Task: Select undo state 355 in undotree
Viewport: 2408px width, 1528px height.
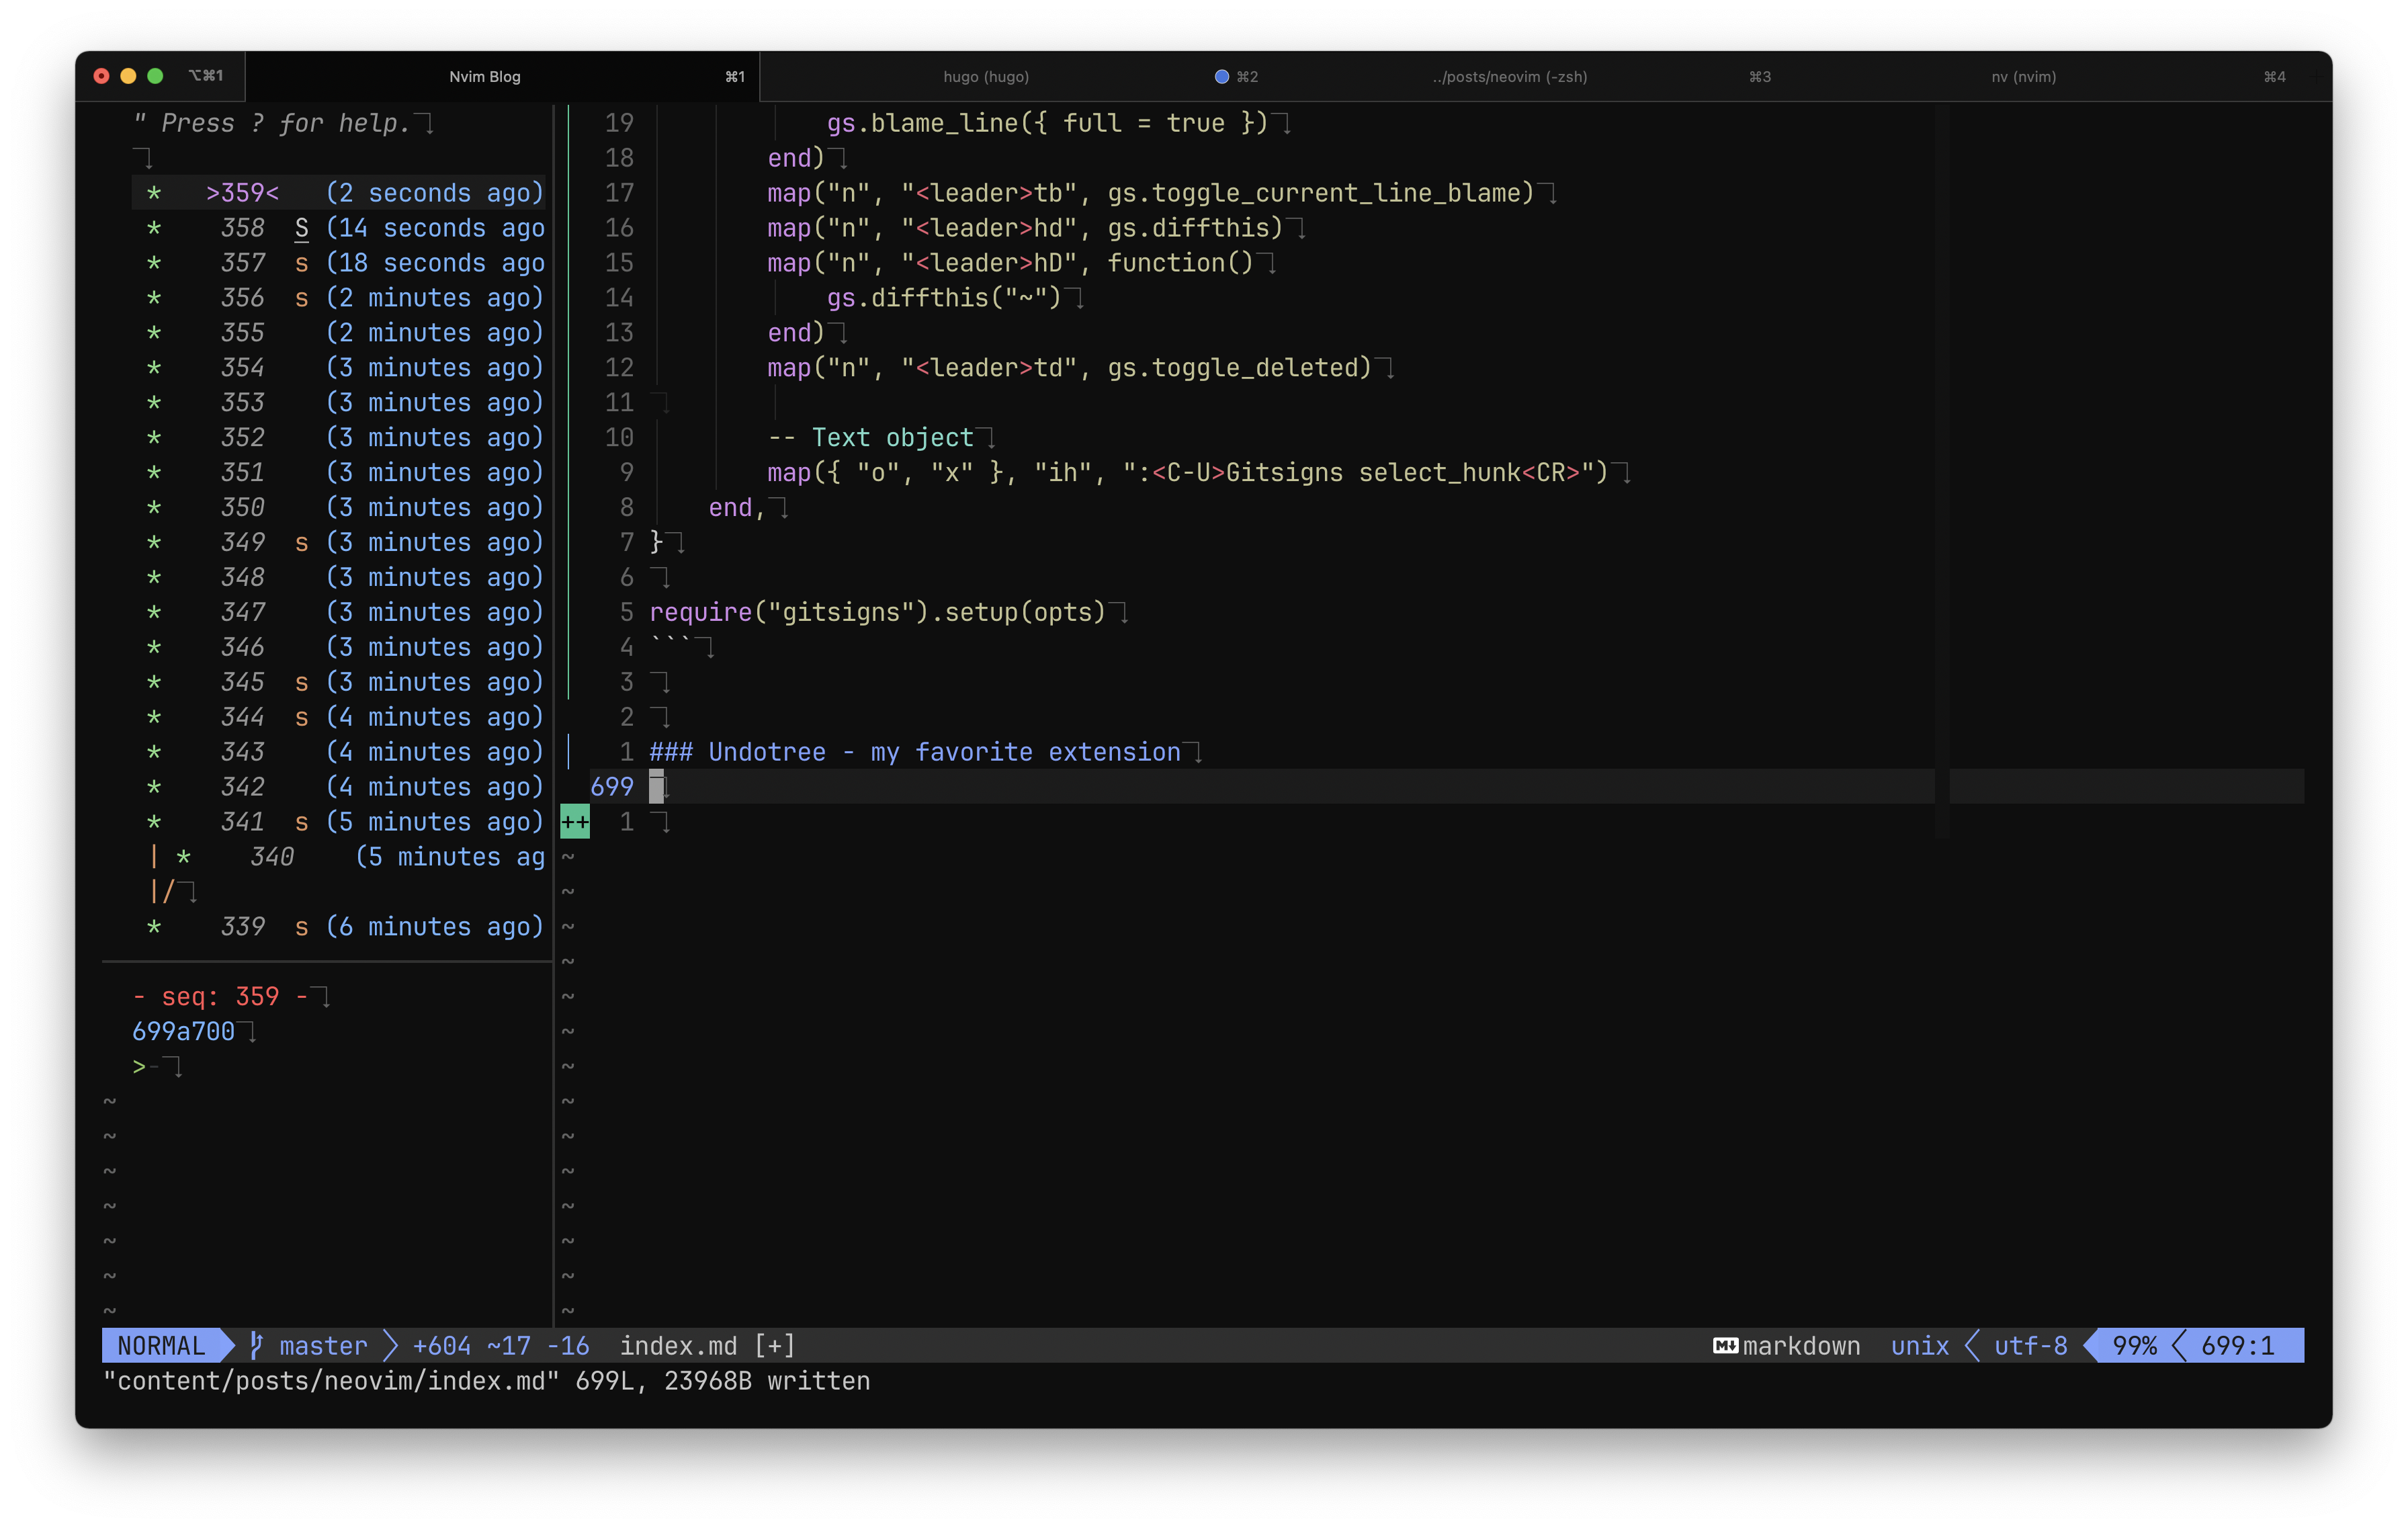Action: 338,333
